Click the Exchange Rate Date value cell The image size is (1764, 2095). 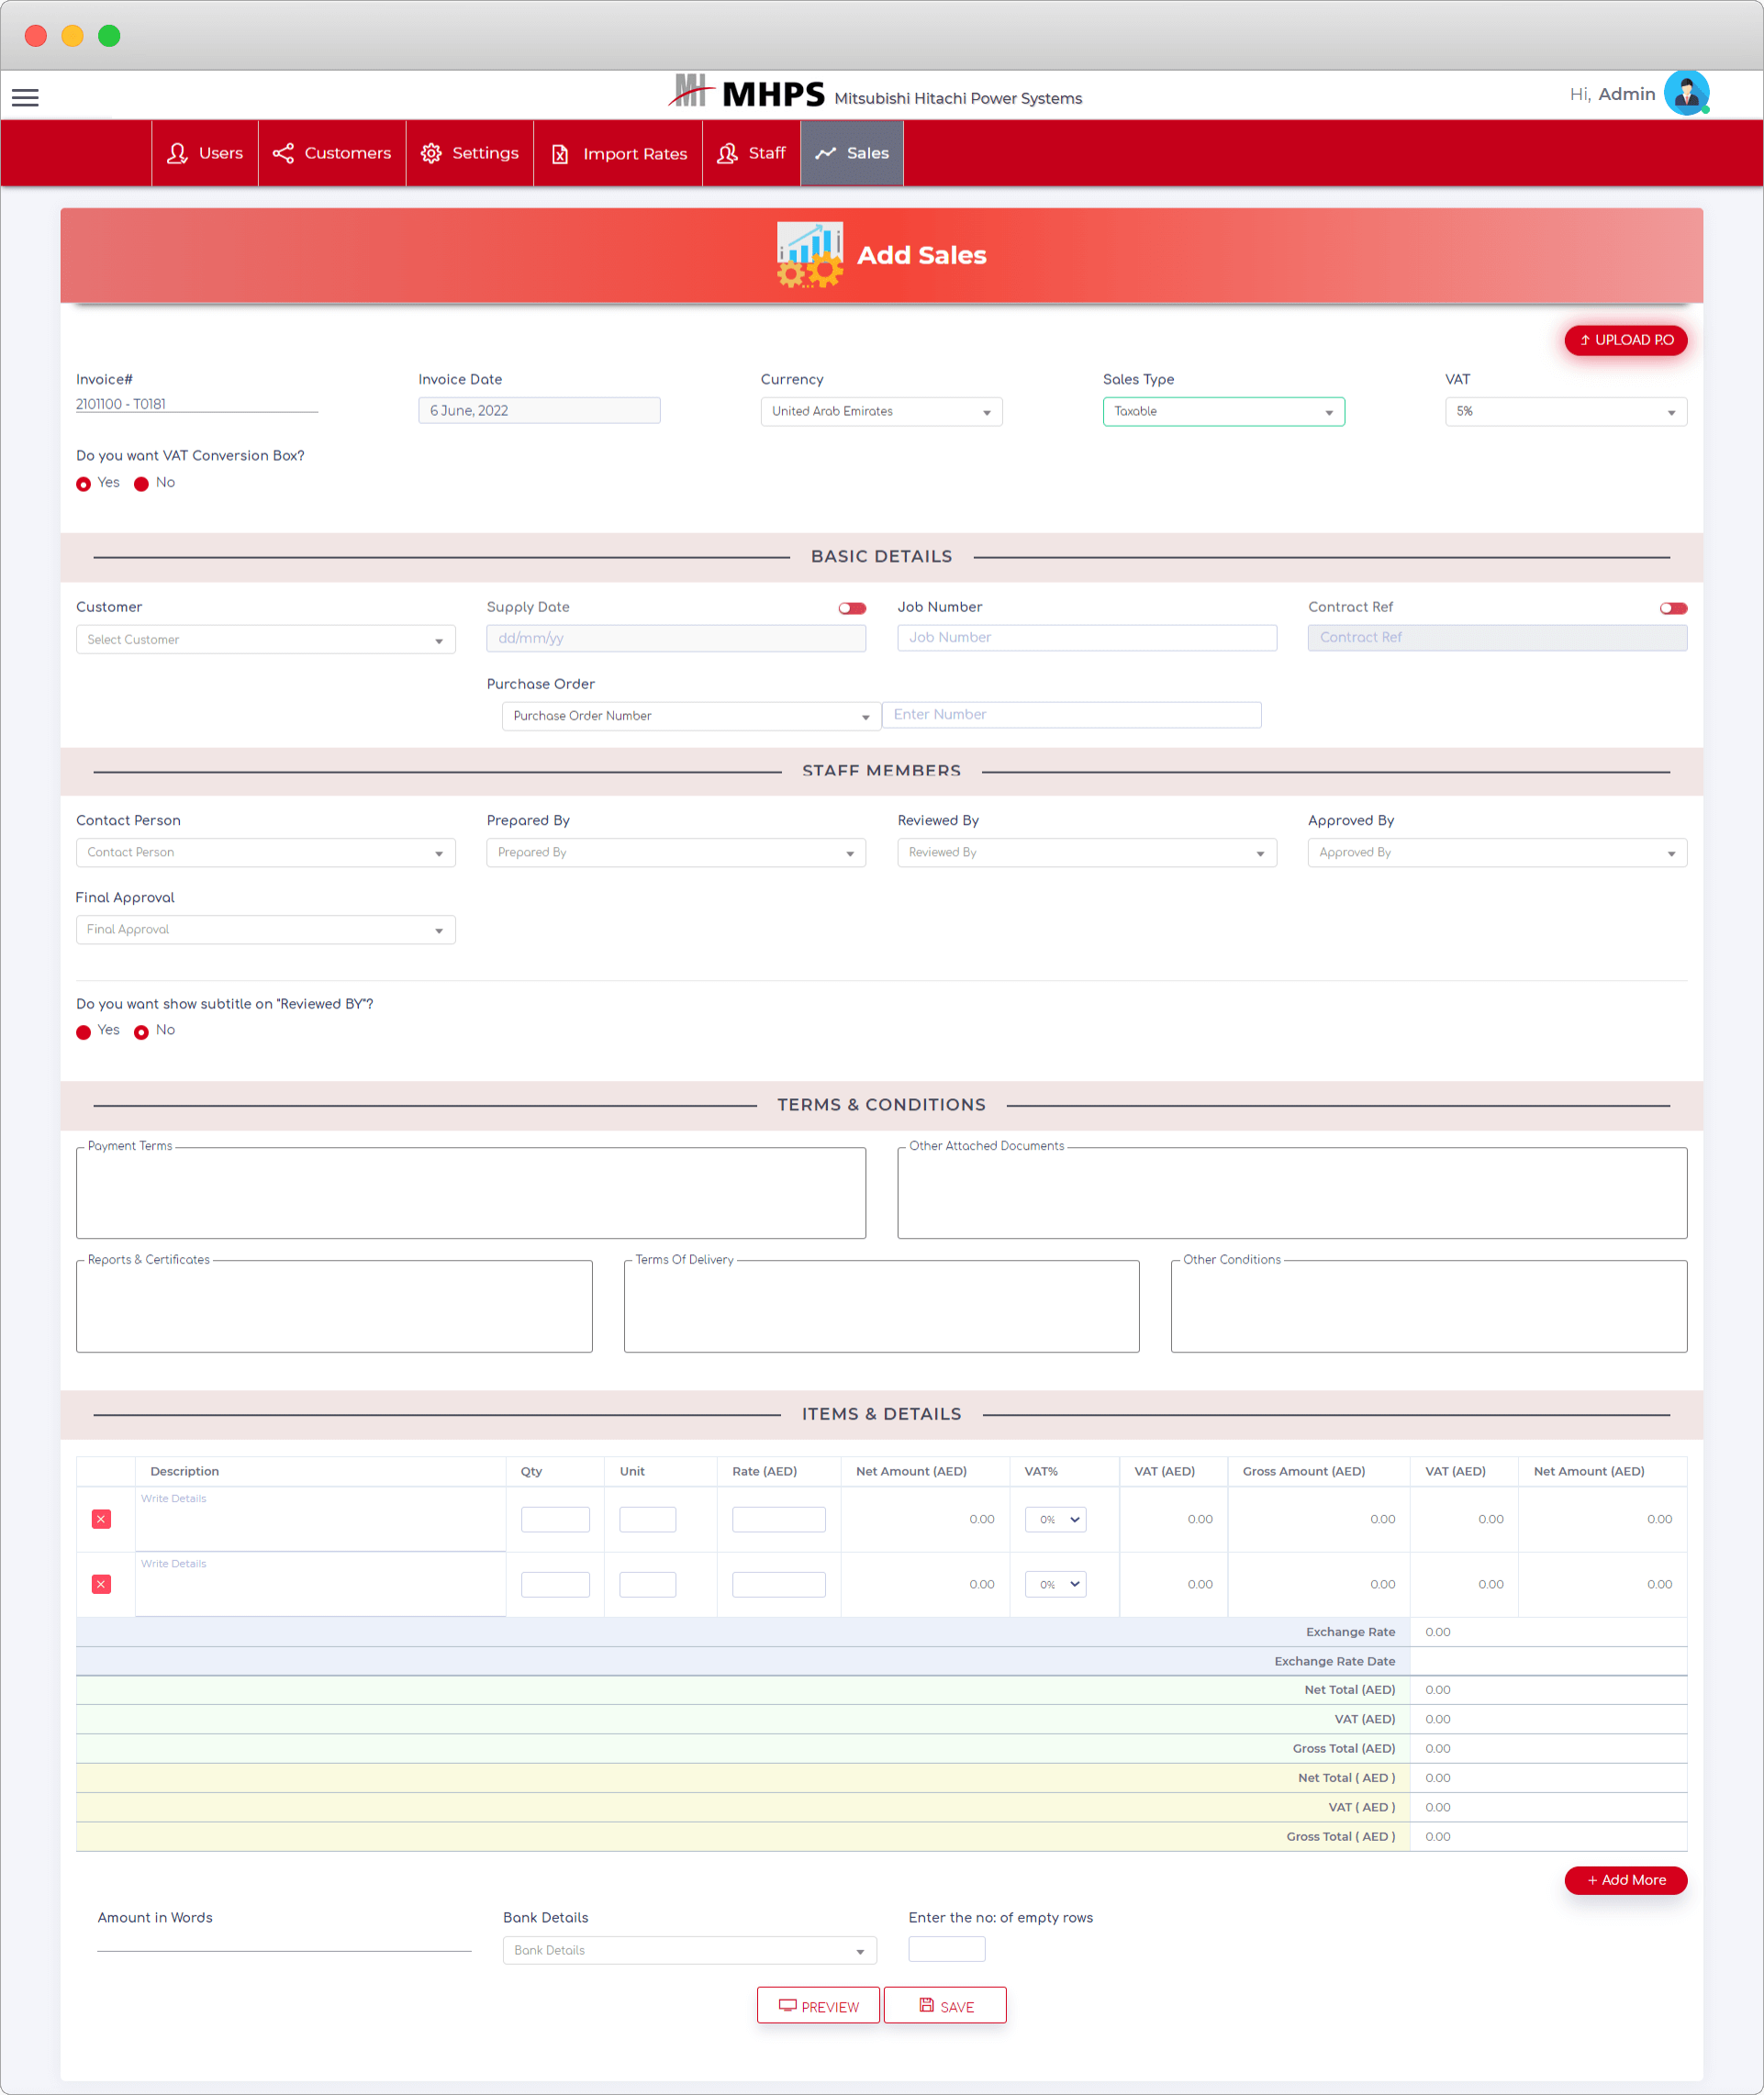tap(1548, 1661)
